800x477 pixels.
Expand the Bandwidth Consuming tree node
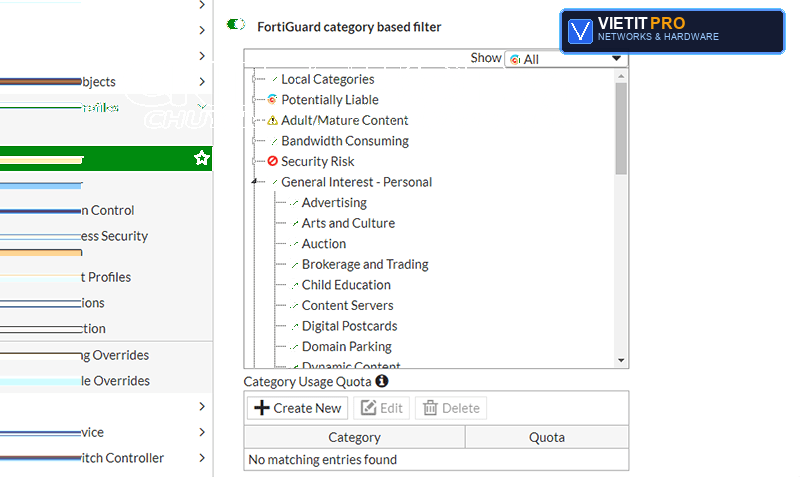(254, 141)
